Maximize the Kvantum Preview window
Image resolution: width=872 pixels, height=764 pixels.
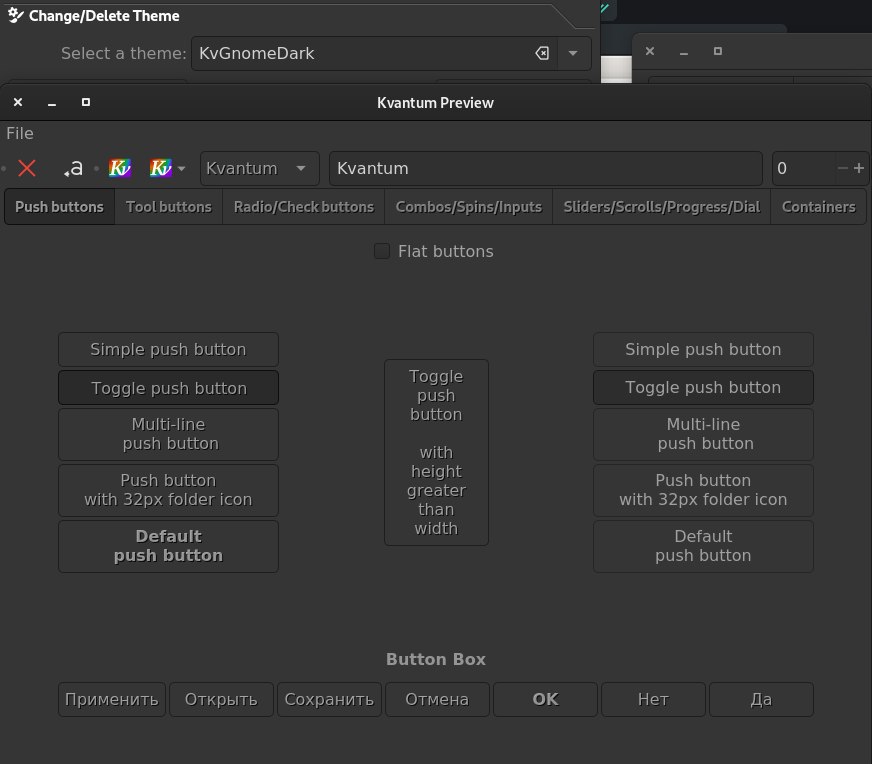(x=86, y=102)
